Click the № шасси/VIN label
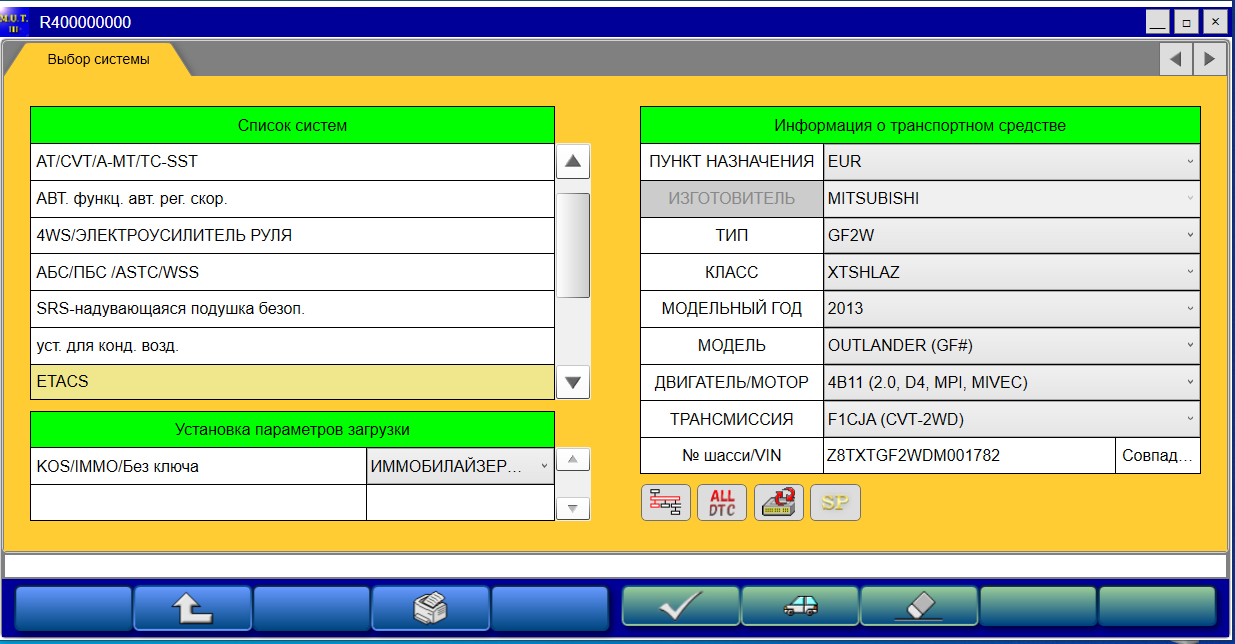Screen dimensions: 1235x644 [x=732, y=455]
